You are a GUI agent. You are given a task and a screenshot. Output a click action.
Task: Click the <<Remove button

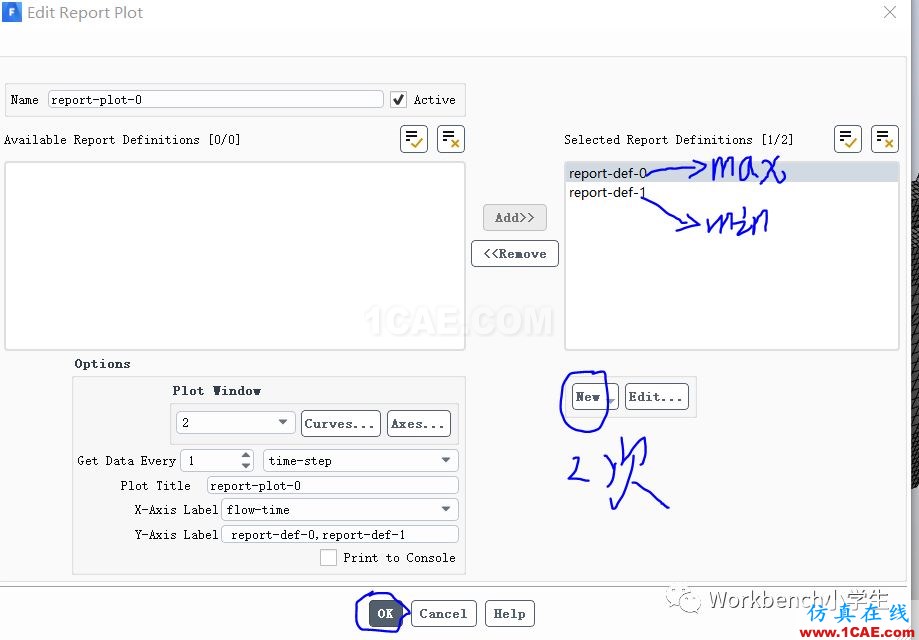click(515, 254)
